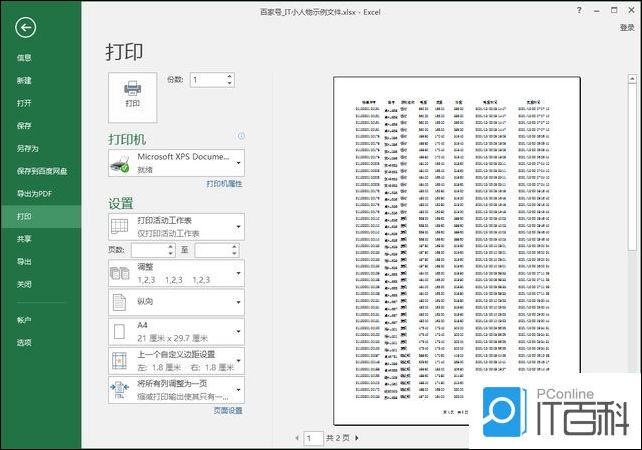
Task: Click the large 打印 printer button
Action: pos(132,97)
